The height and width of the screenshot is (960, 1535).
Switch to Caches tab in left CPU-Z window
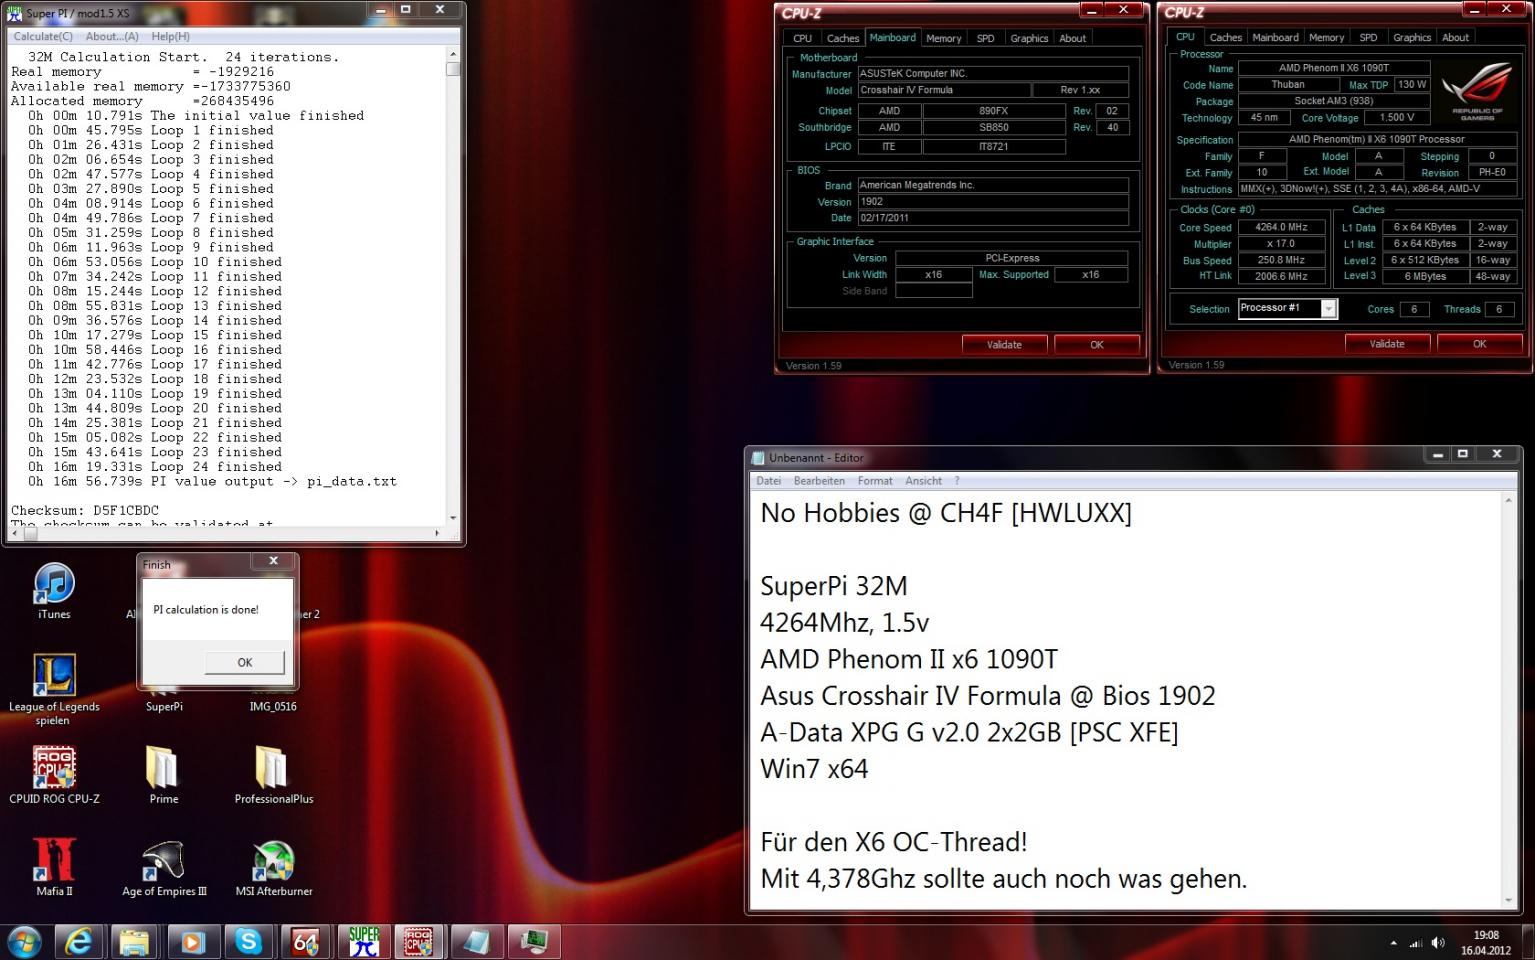click(843, 38)
